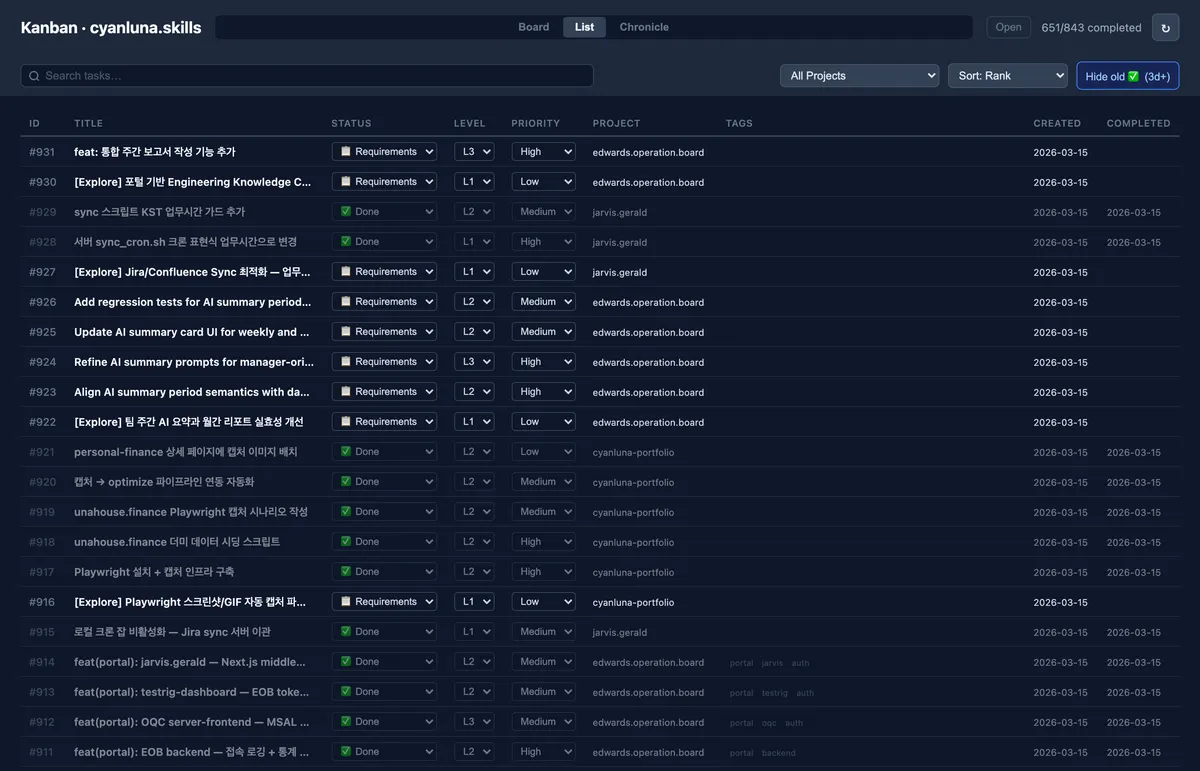The image size is (1200, 771).
Task: Open task titled Add regression tests for AI summary
Action: (x=192, y=302)
